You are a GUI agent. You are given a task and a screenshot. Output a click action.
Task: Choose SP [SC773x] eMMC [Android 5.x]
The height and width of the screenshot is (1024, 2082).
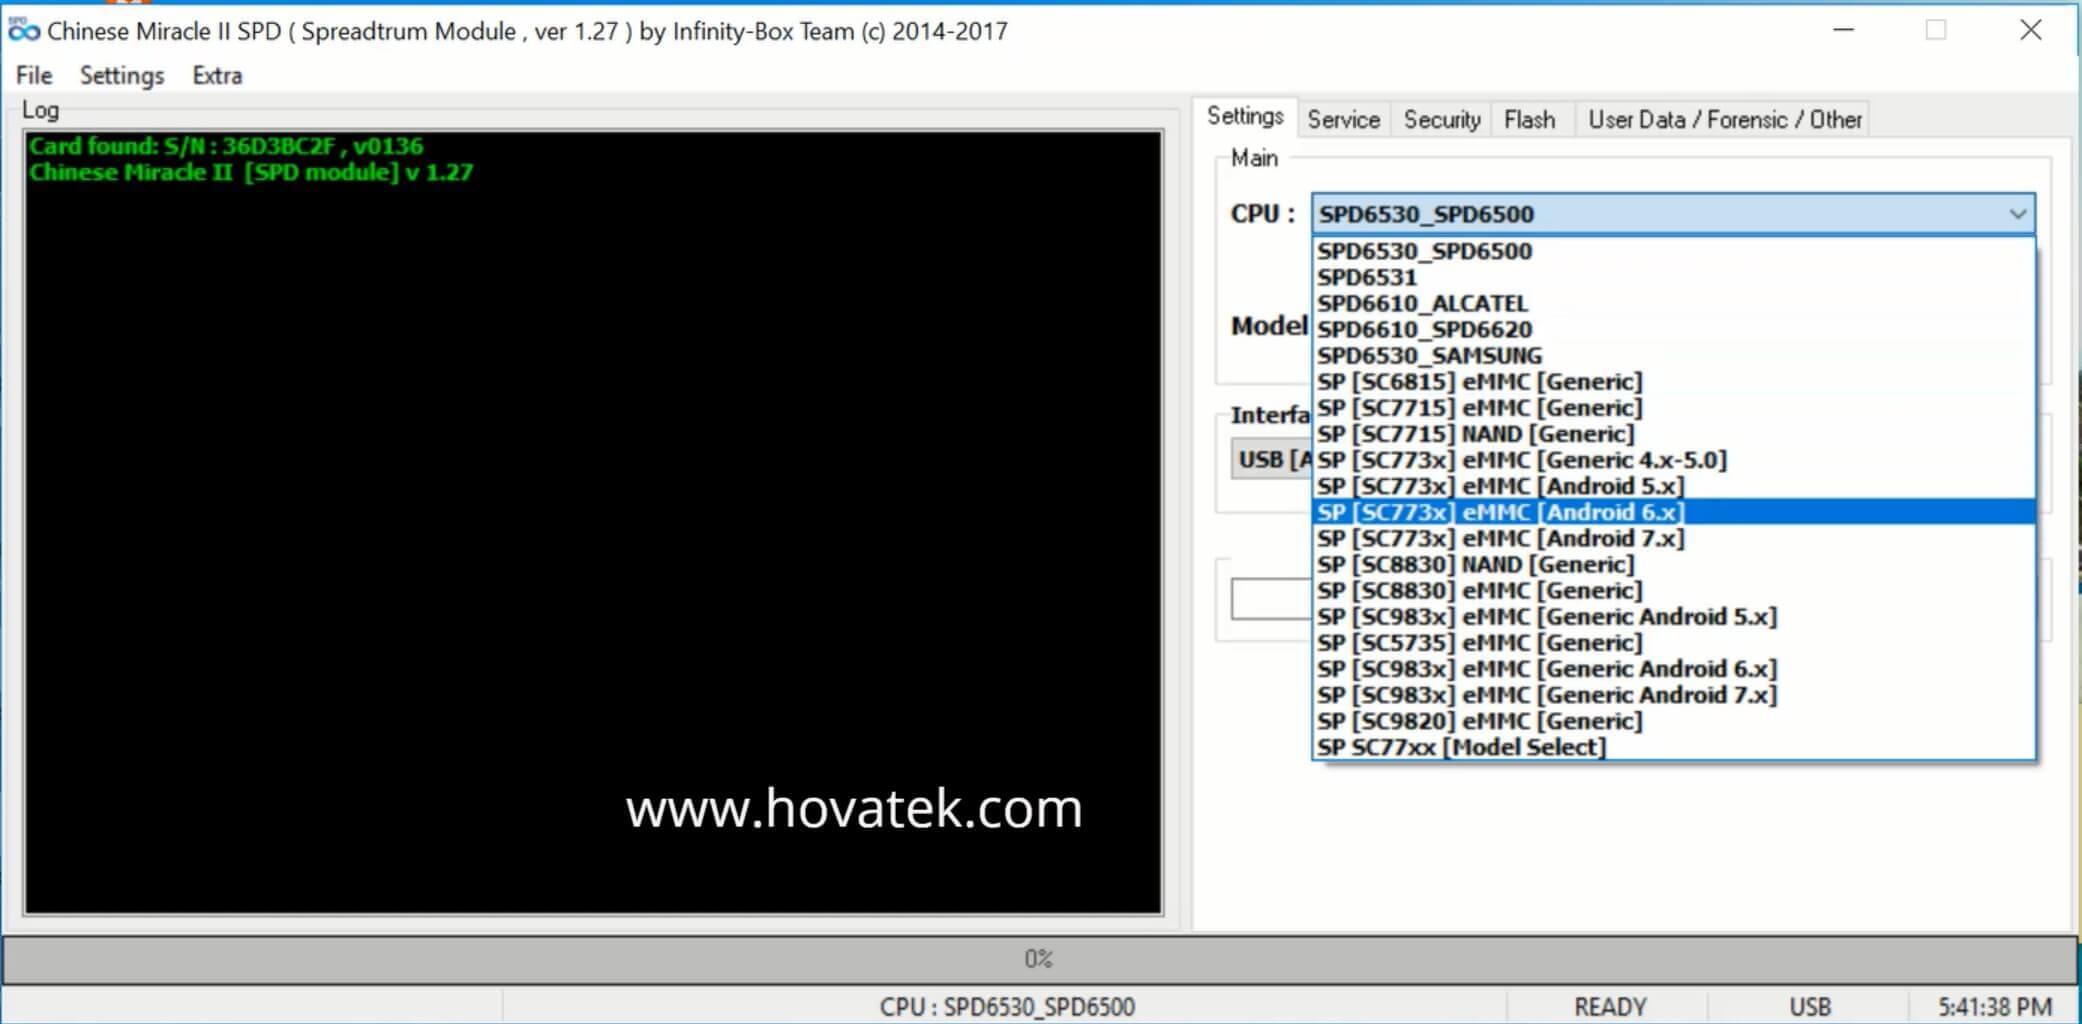(x=1673, y=486)
